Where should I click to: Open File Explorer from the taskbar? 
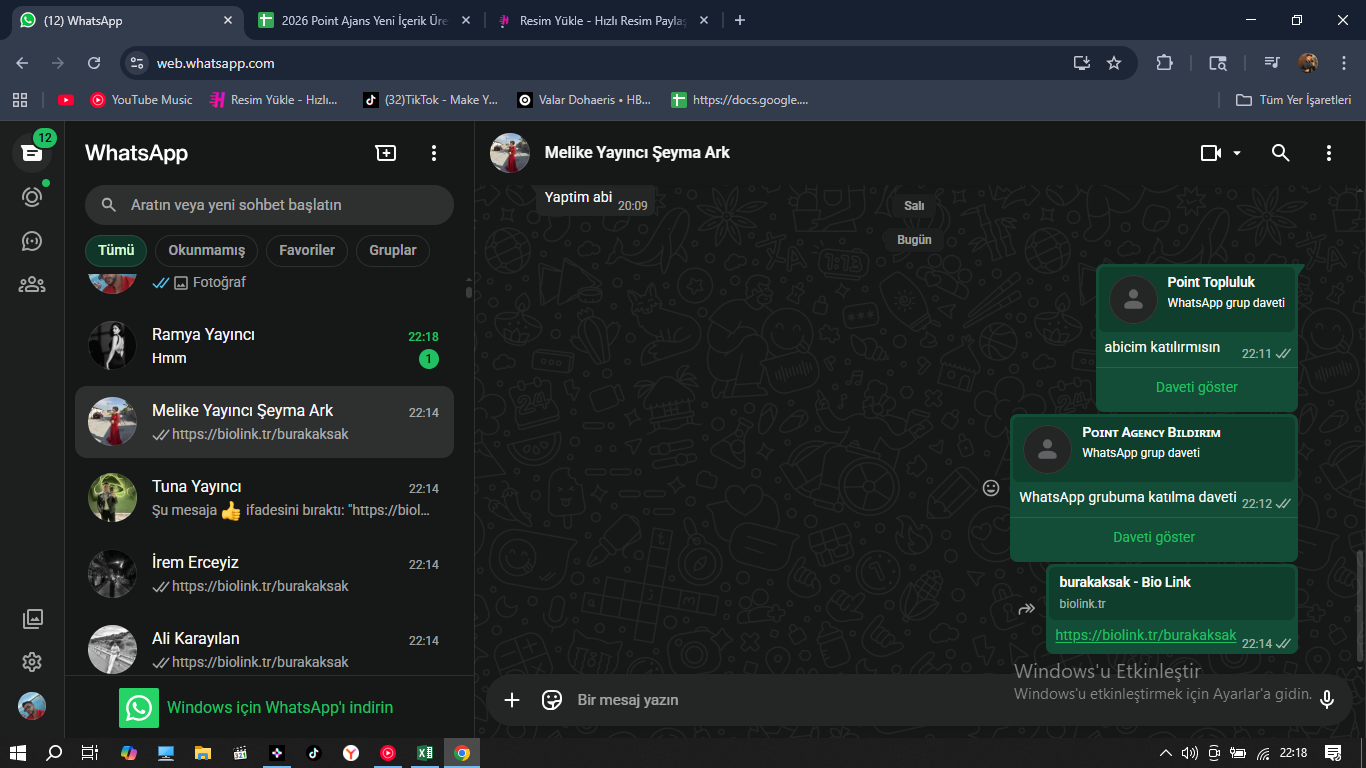(x=203, y=753)
